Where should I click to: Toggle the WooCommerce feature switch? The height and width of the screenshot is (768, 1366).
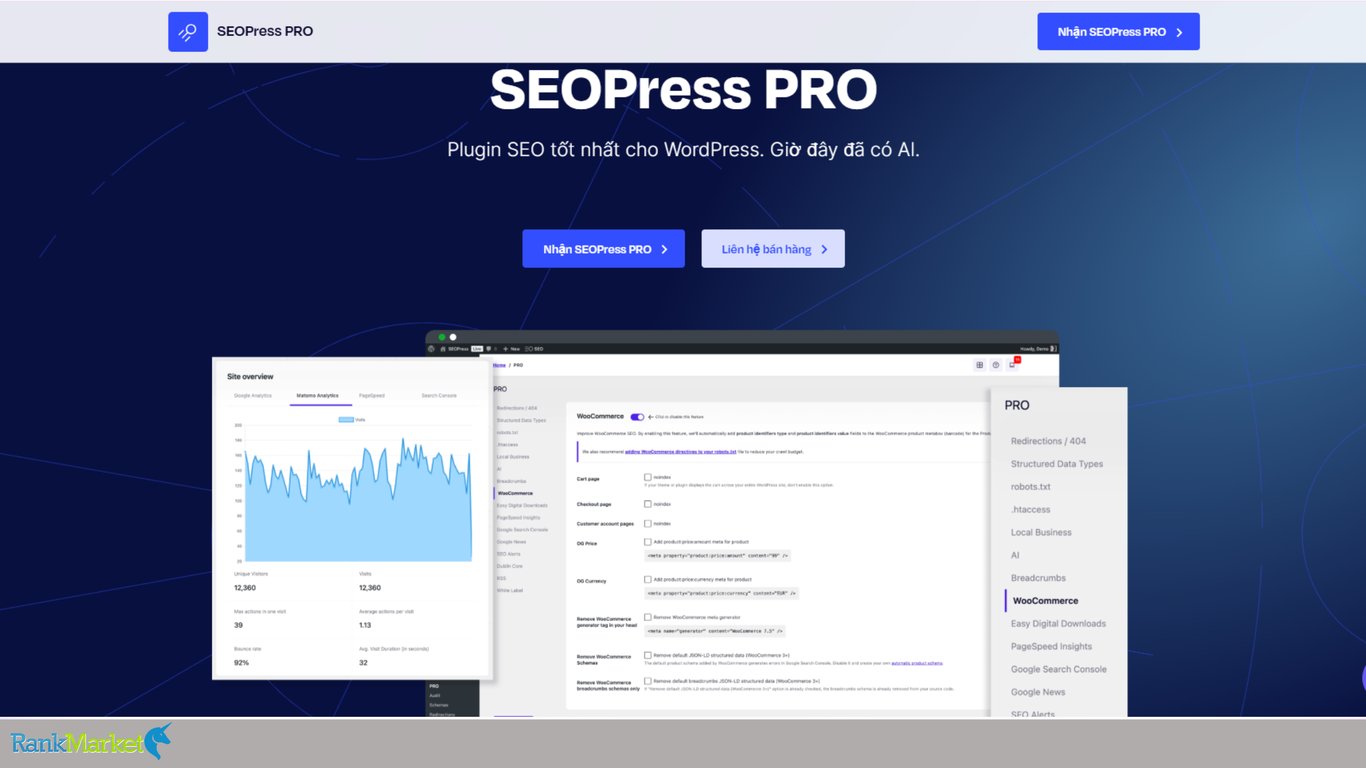tap(637, 417)
